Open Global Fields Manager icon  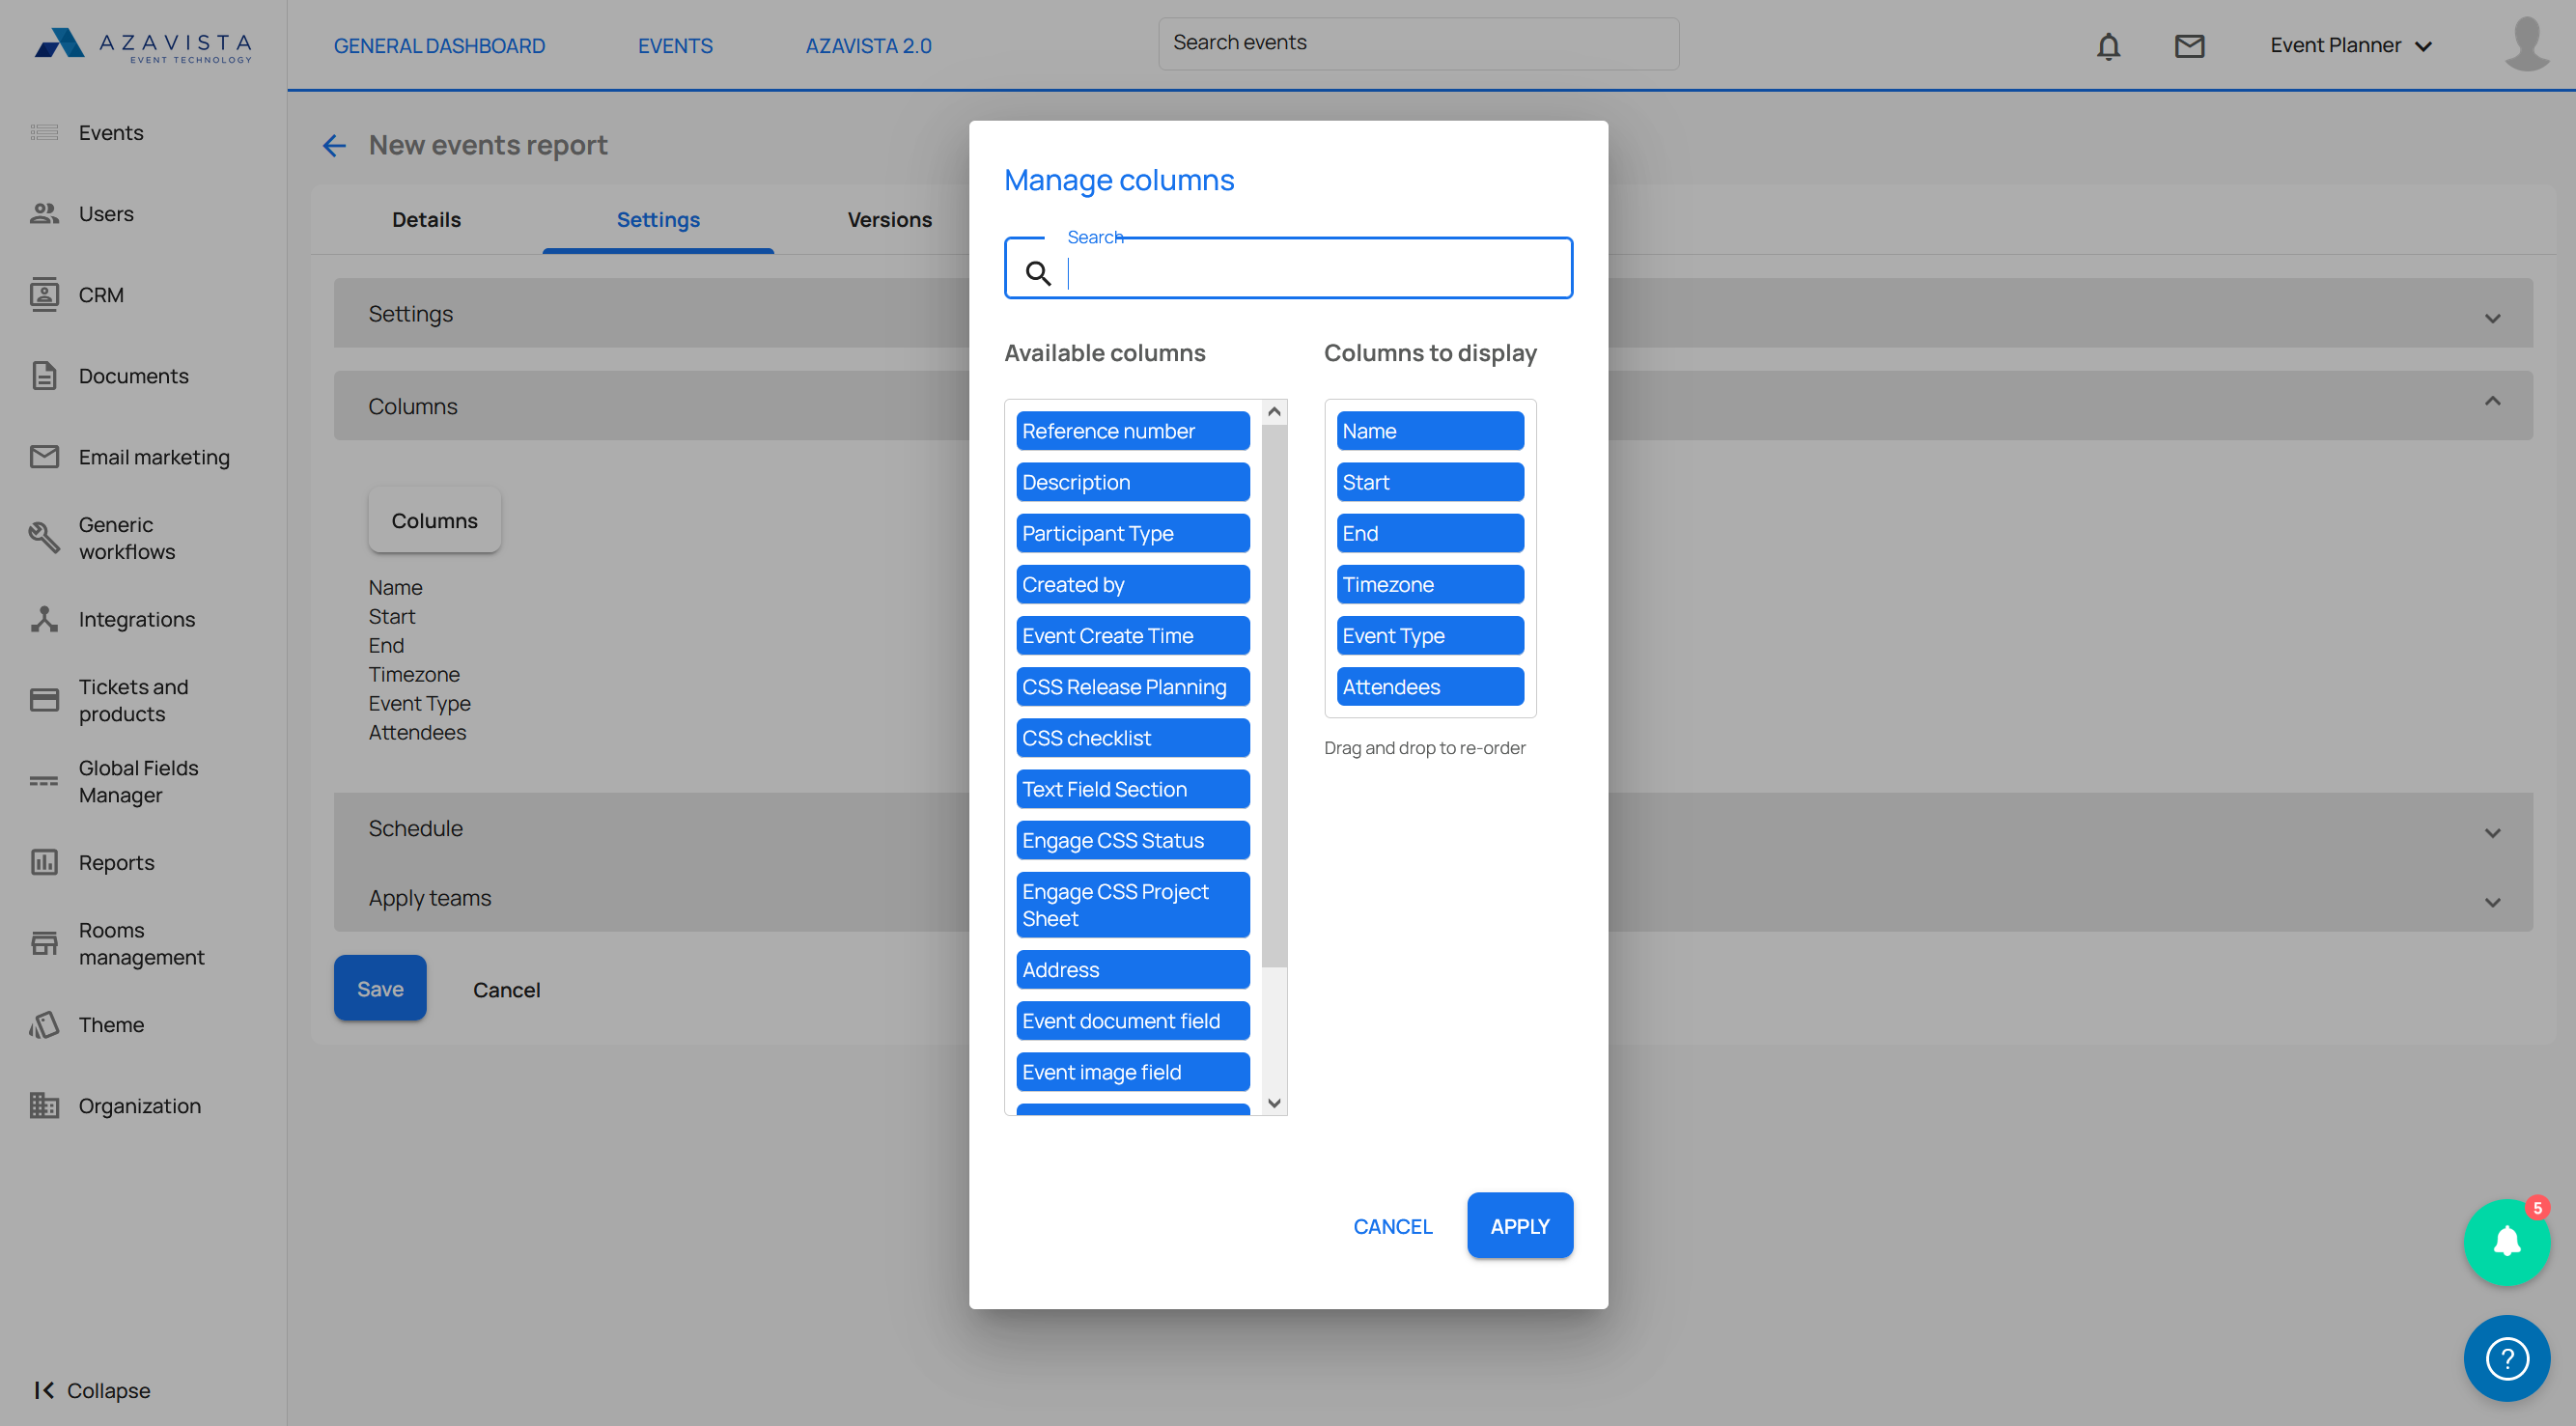click(x=44, y=780)
